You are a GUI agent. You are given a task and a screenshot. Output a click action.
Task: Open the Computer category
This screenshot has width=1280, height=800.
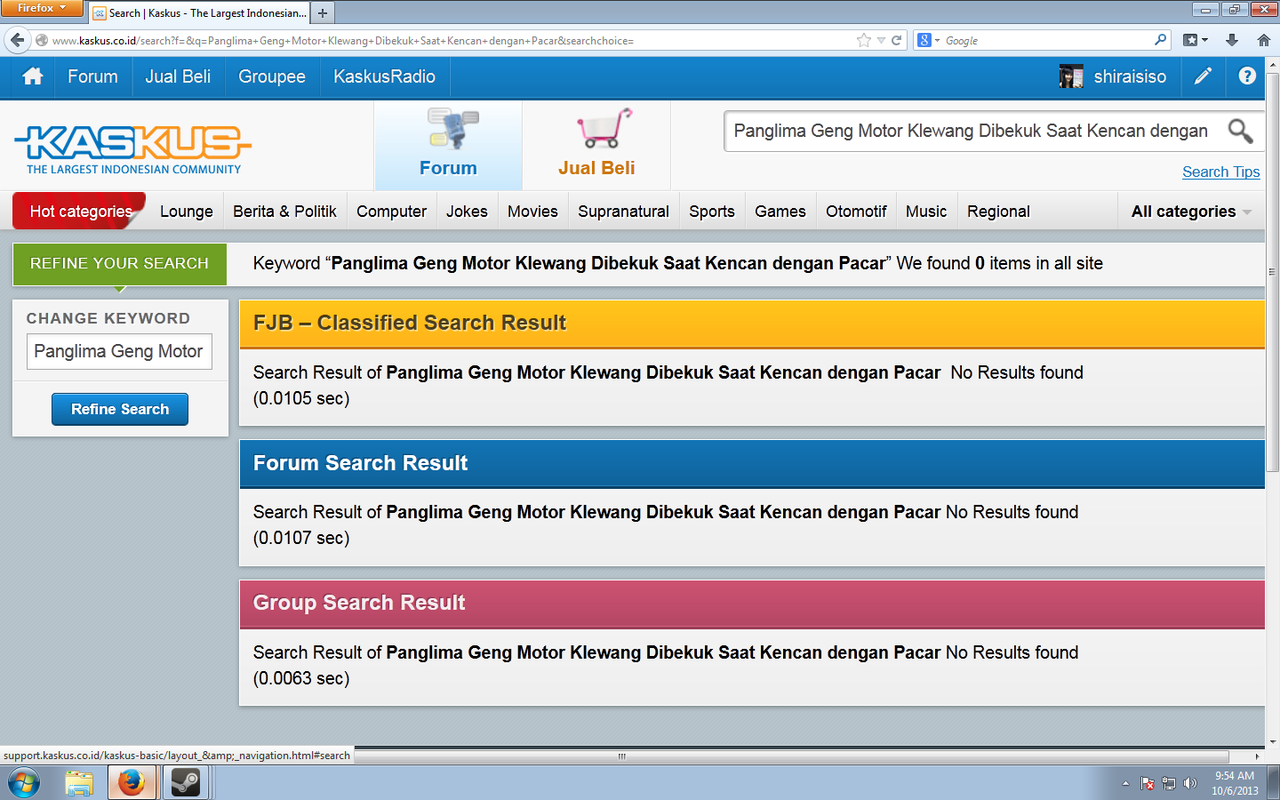click(392, 212)
